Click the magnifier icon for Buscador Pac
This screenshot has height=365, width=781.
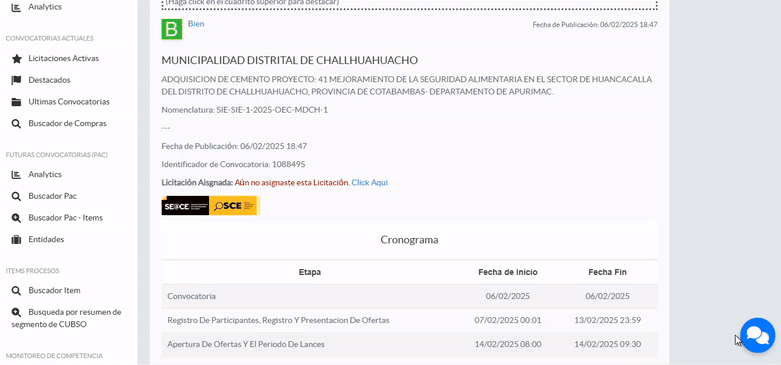[x=16, y=196]
